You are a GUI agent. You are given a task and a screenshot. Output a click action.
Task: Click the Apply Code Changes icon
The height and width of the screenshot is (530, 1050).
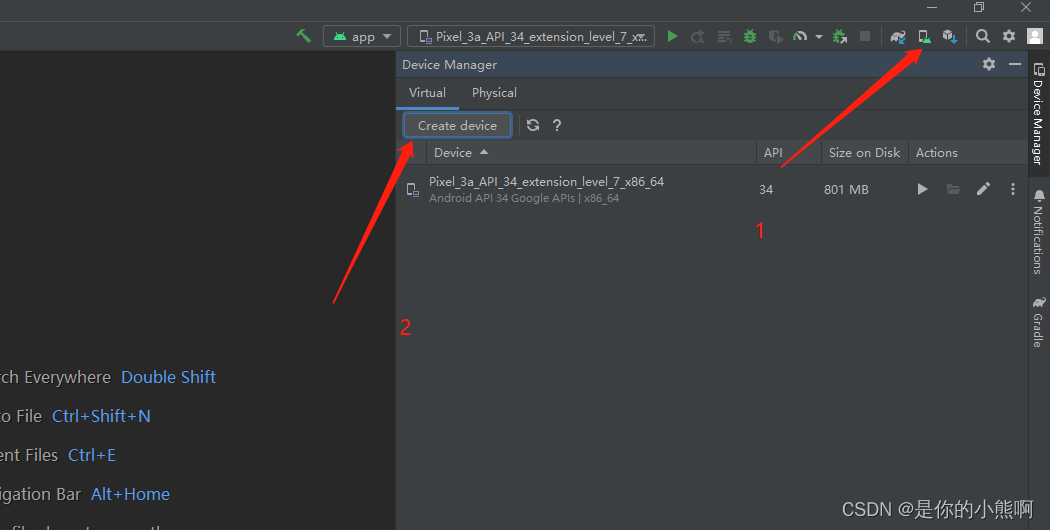pyautogui.click(x=724, y=36)
